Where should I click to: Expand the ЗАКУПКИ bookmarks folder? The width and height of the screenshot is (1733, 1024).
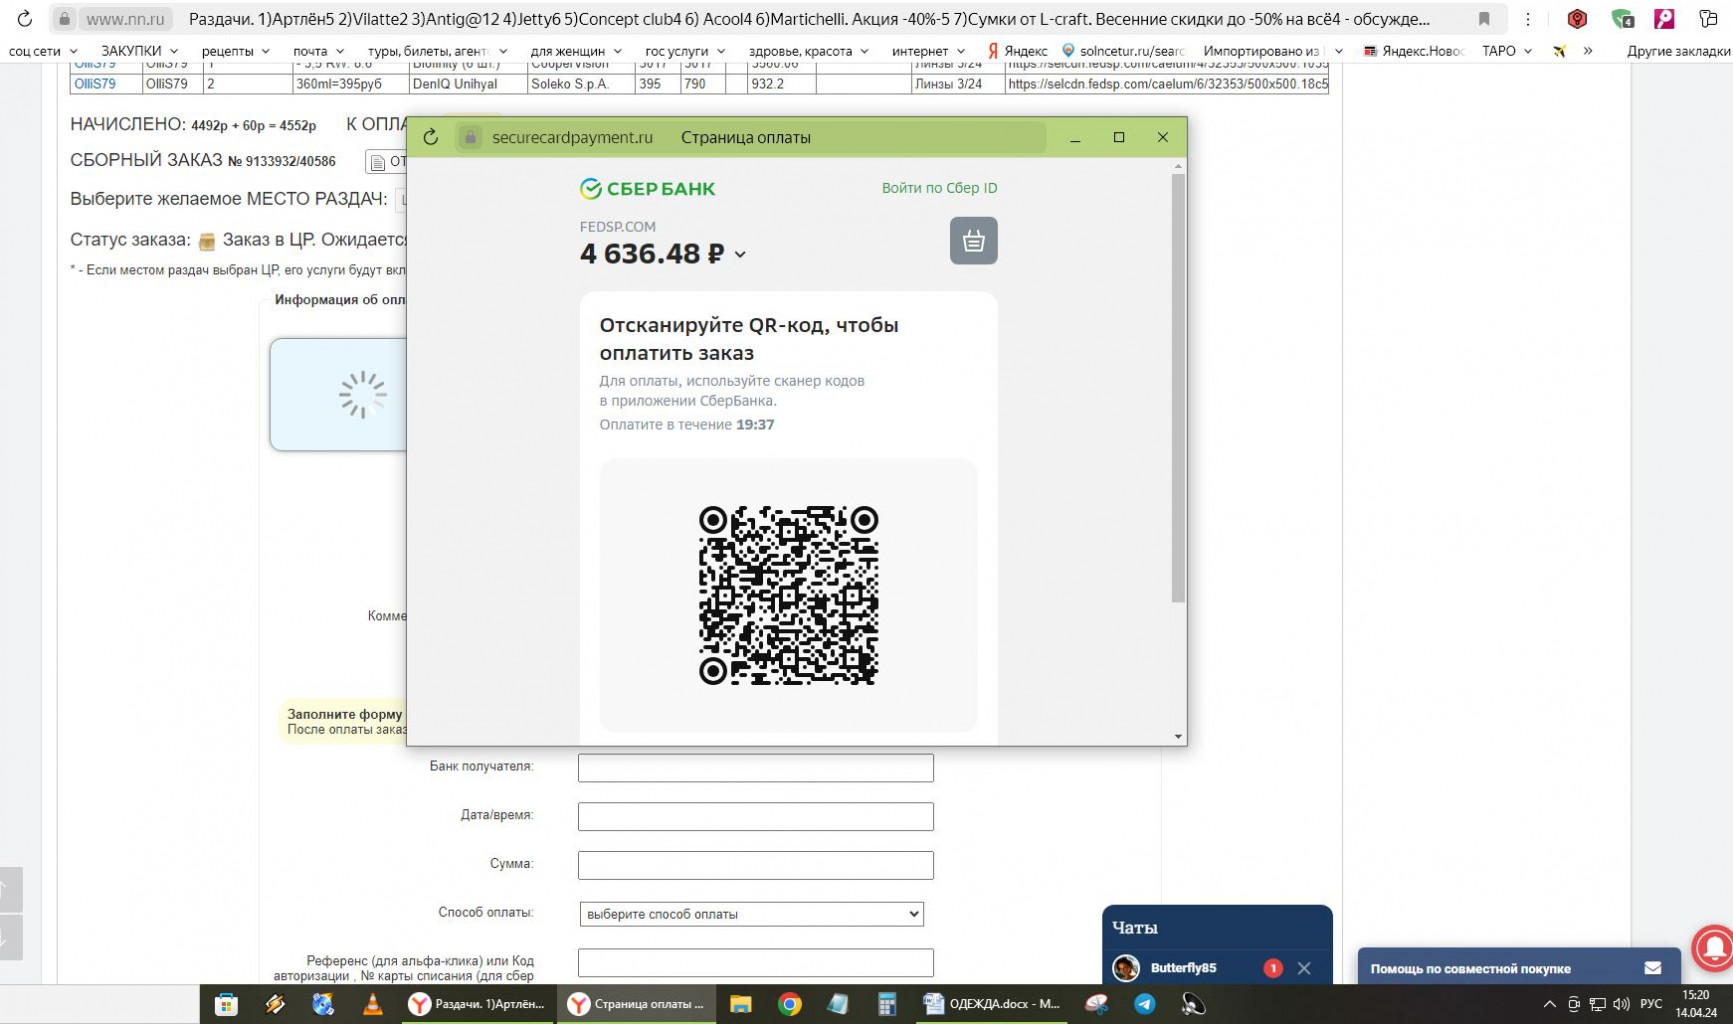tap(139, 51)
